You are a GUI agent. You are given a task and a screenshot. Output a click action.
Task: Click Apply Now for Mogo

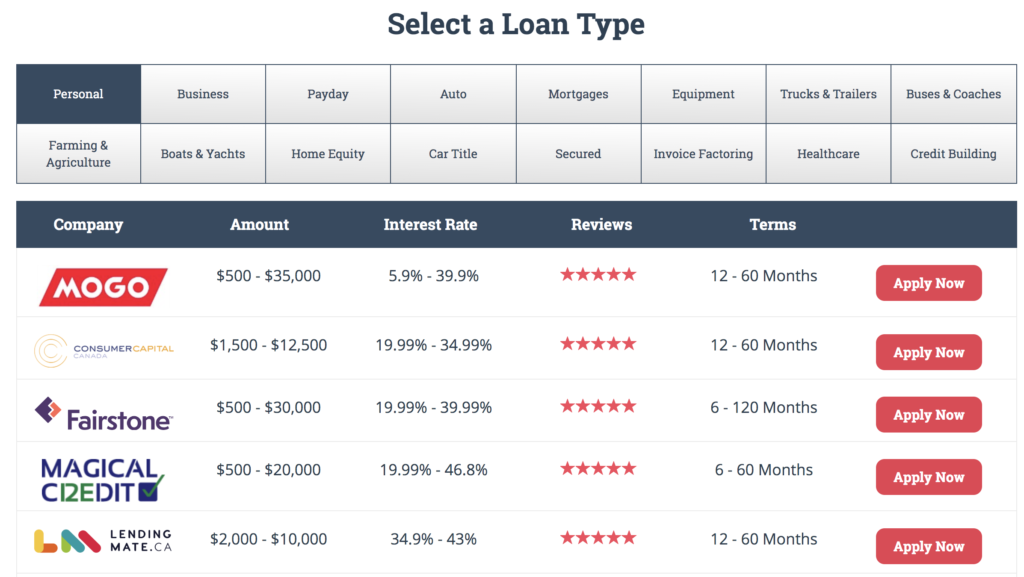tap(929, 283)
